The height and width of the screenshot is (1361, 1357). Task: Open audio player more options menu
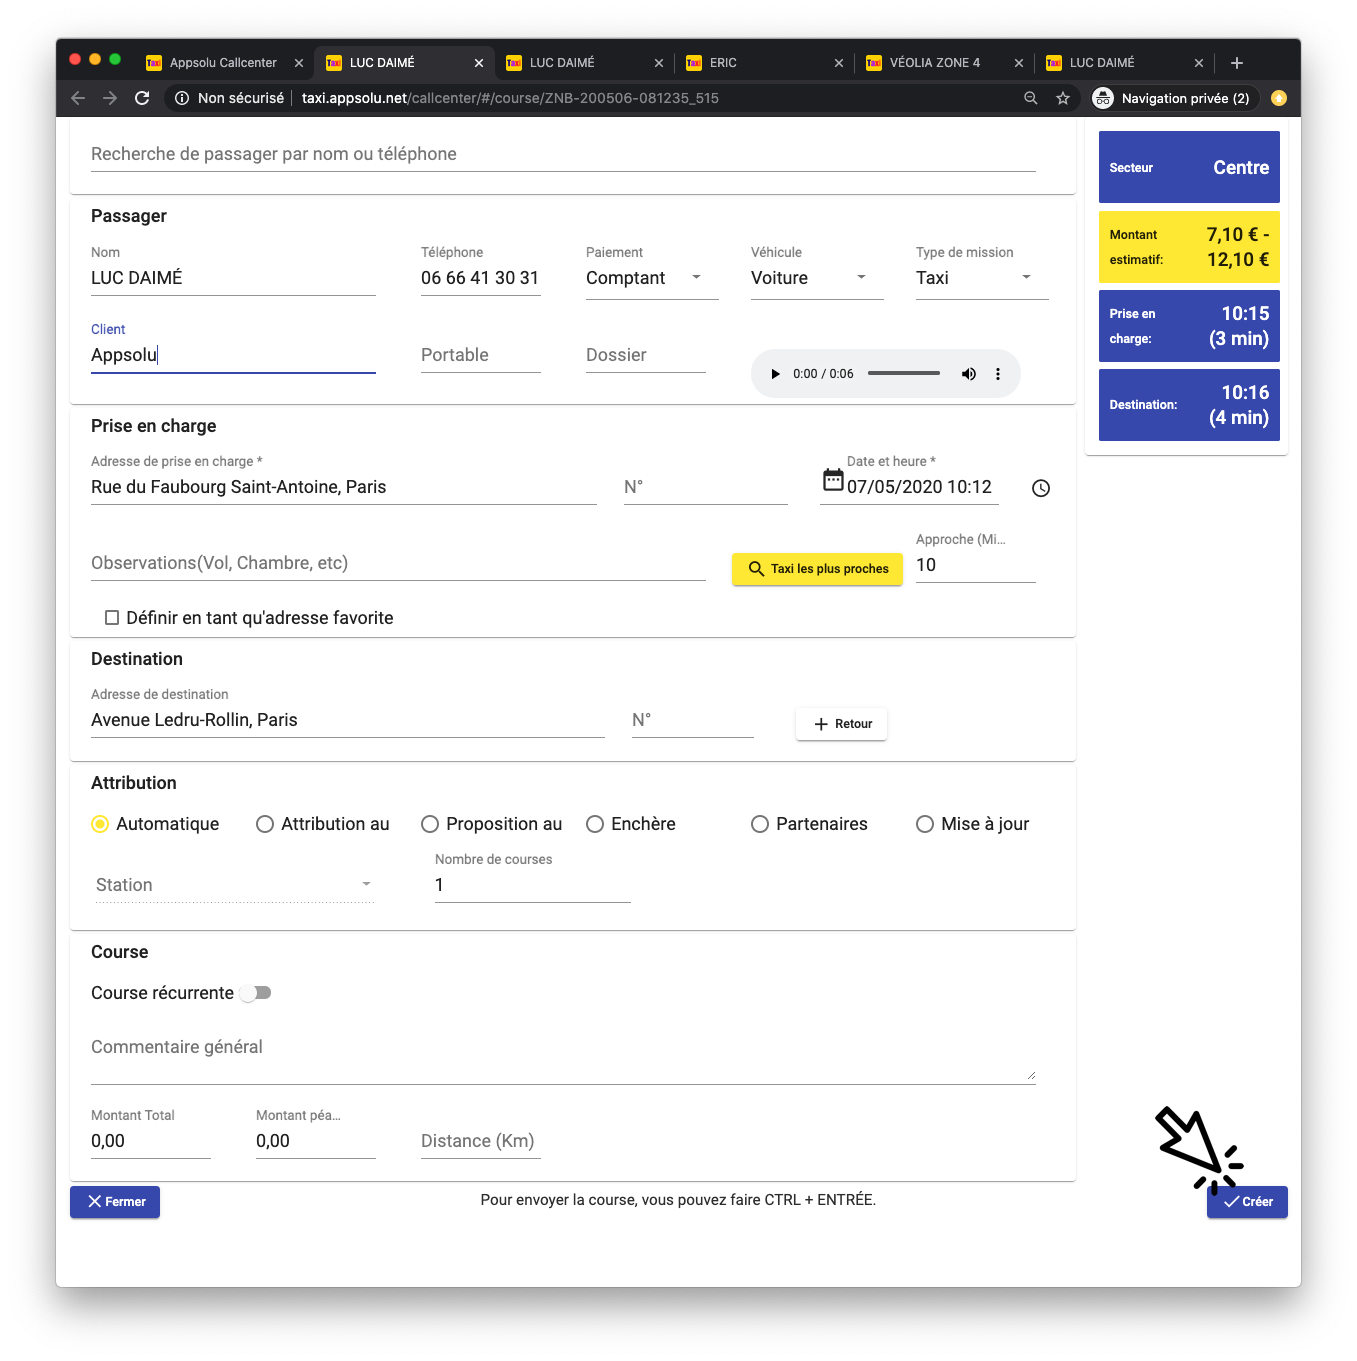pyautogui.click(x=997, y=374)
